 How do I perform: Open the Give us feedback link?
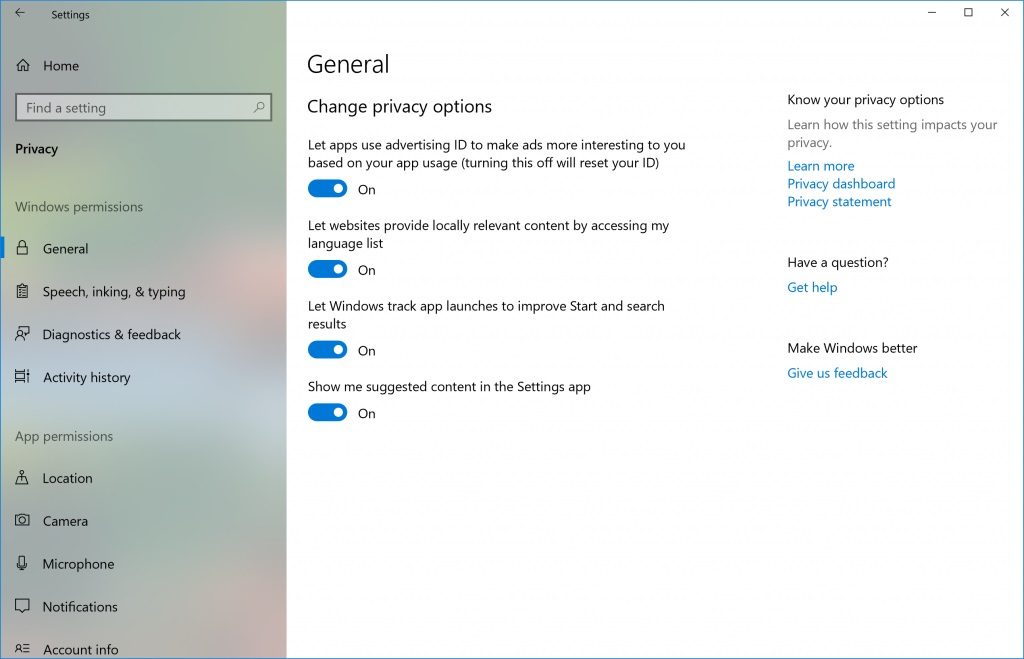coord(837,373)
